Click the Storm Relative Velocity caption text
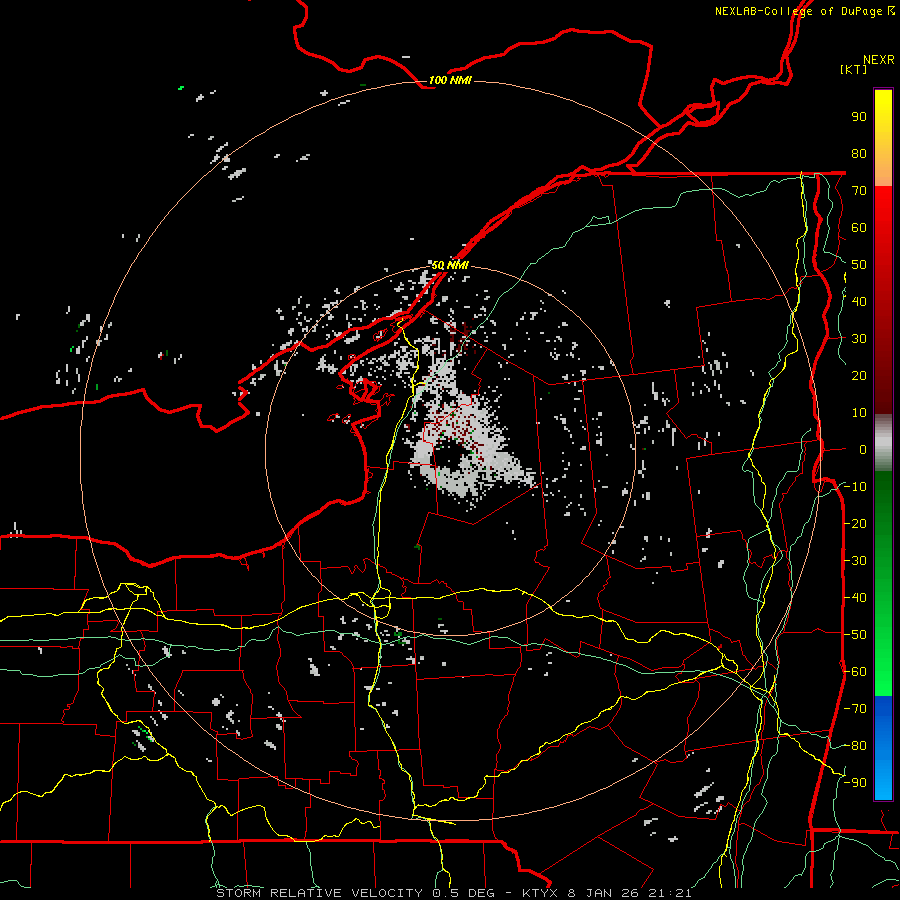900x900 pixels. click(x=453, y=893)
